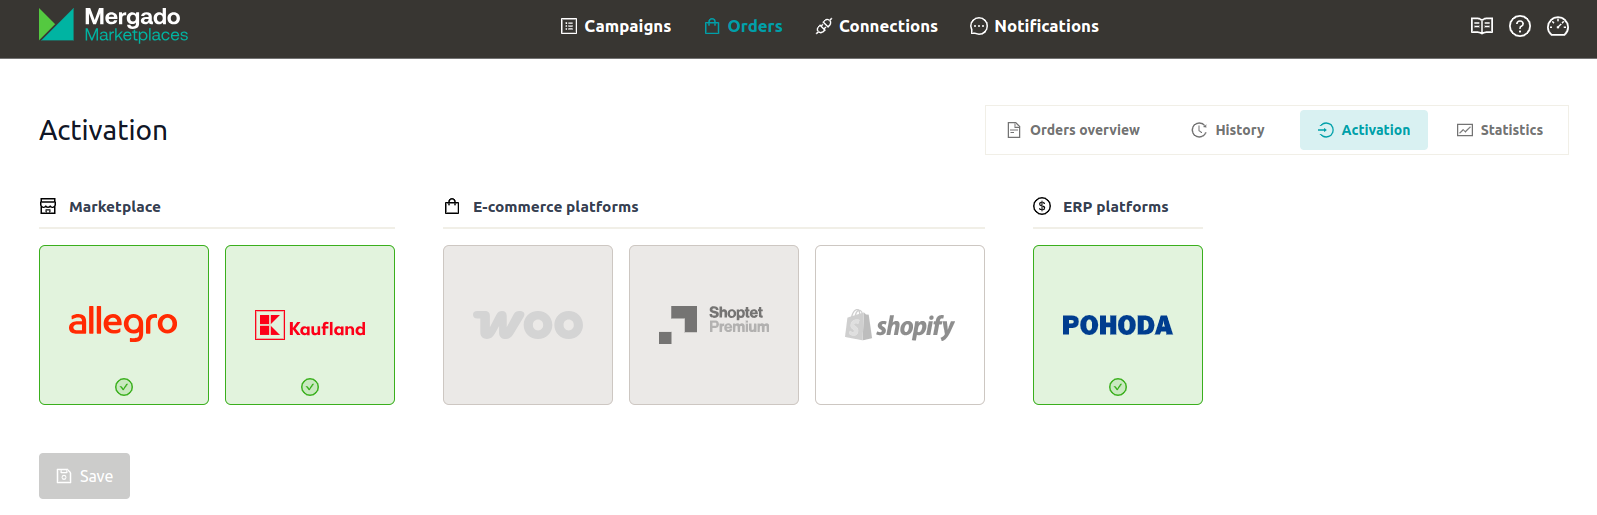Click the Marketplace section store icon
This screenshot has width=1597, height=515.
click(48, 206)
